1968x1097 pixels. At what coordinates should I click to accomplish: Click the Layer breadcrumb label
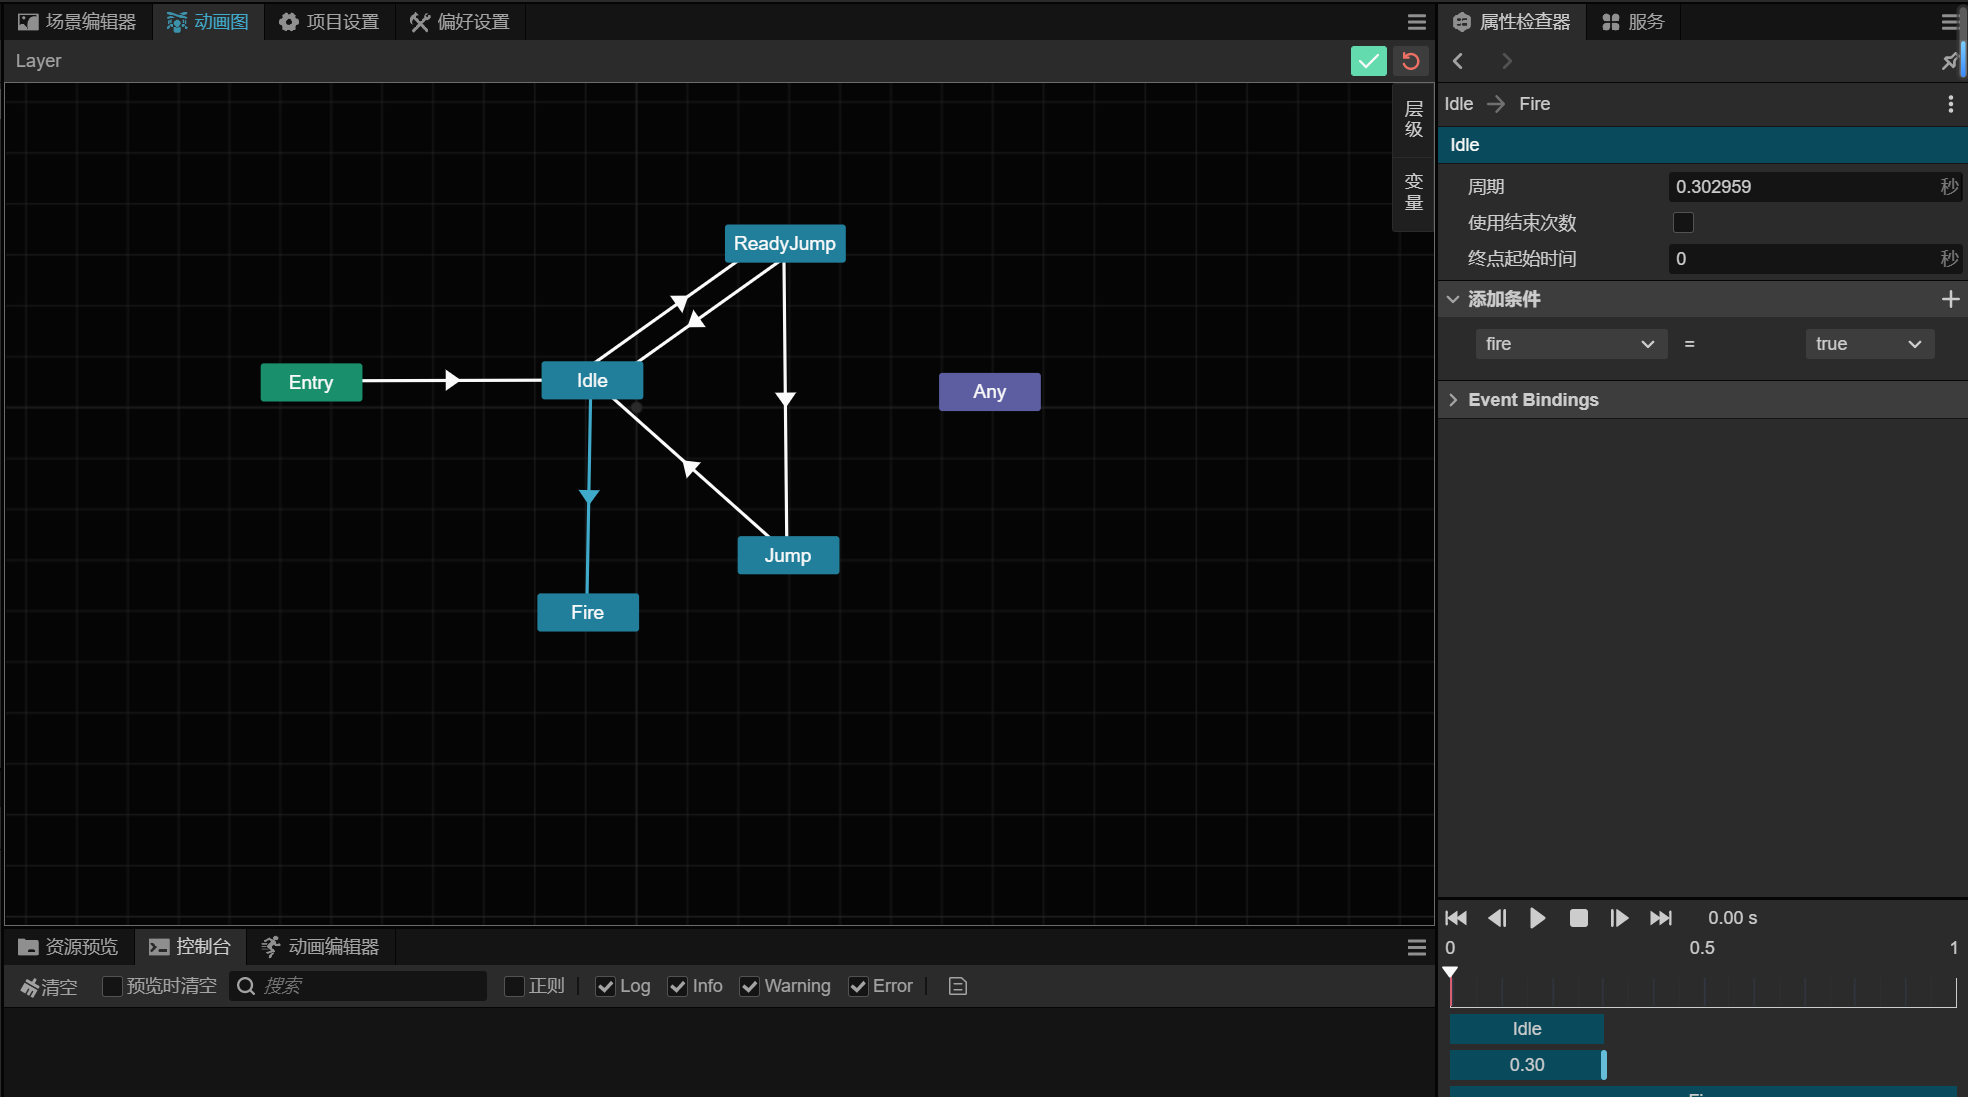[x=38, y=61]
